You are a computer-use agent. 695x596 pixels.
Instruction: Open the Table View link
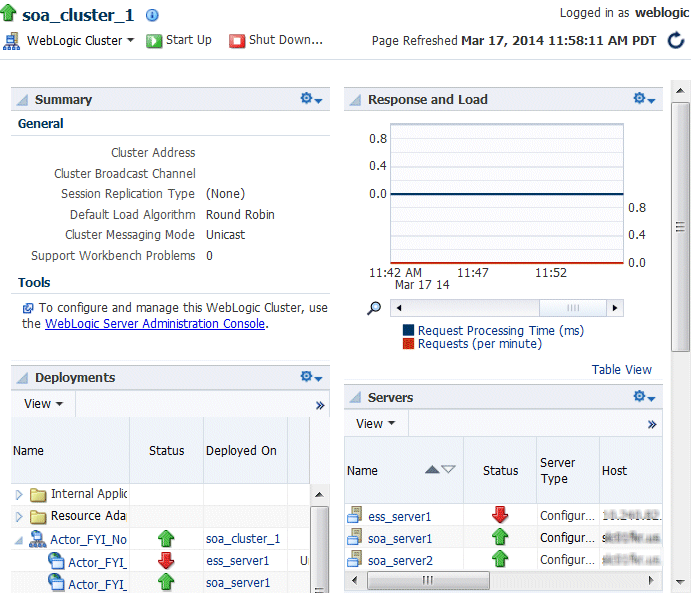[x=621, y=370]
